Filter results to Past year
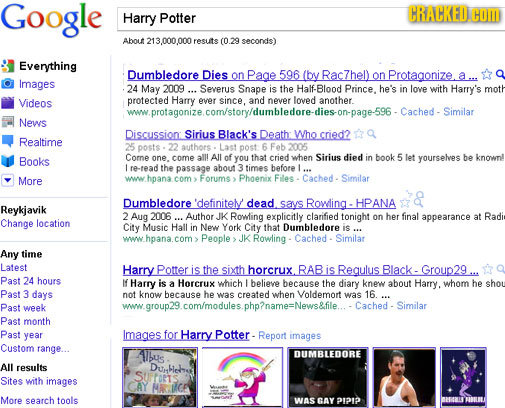The width and height of the screenshot is (505, 408). pyautogui.click(x=22, y=335)
